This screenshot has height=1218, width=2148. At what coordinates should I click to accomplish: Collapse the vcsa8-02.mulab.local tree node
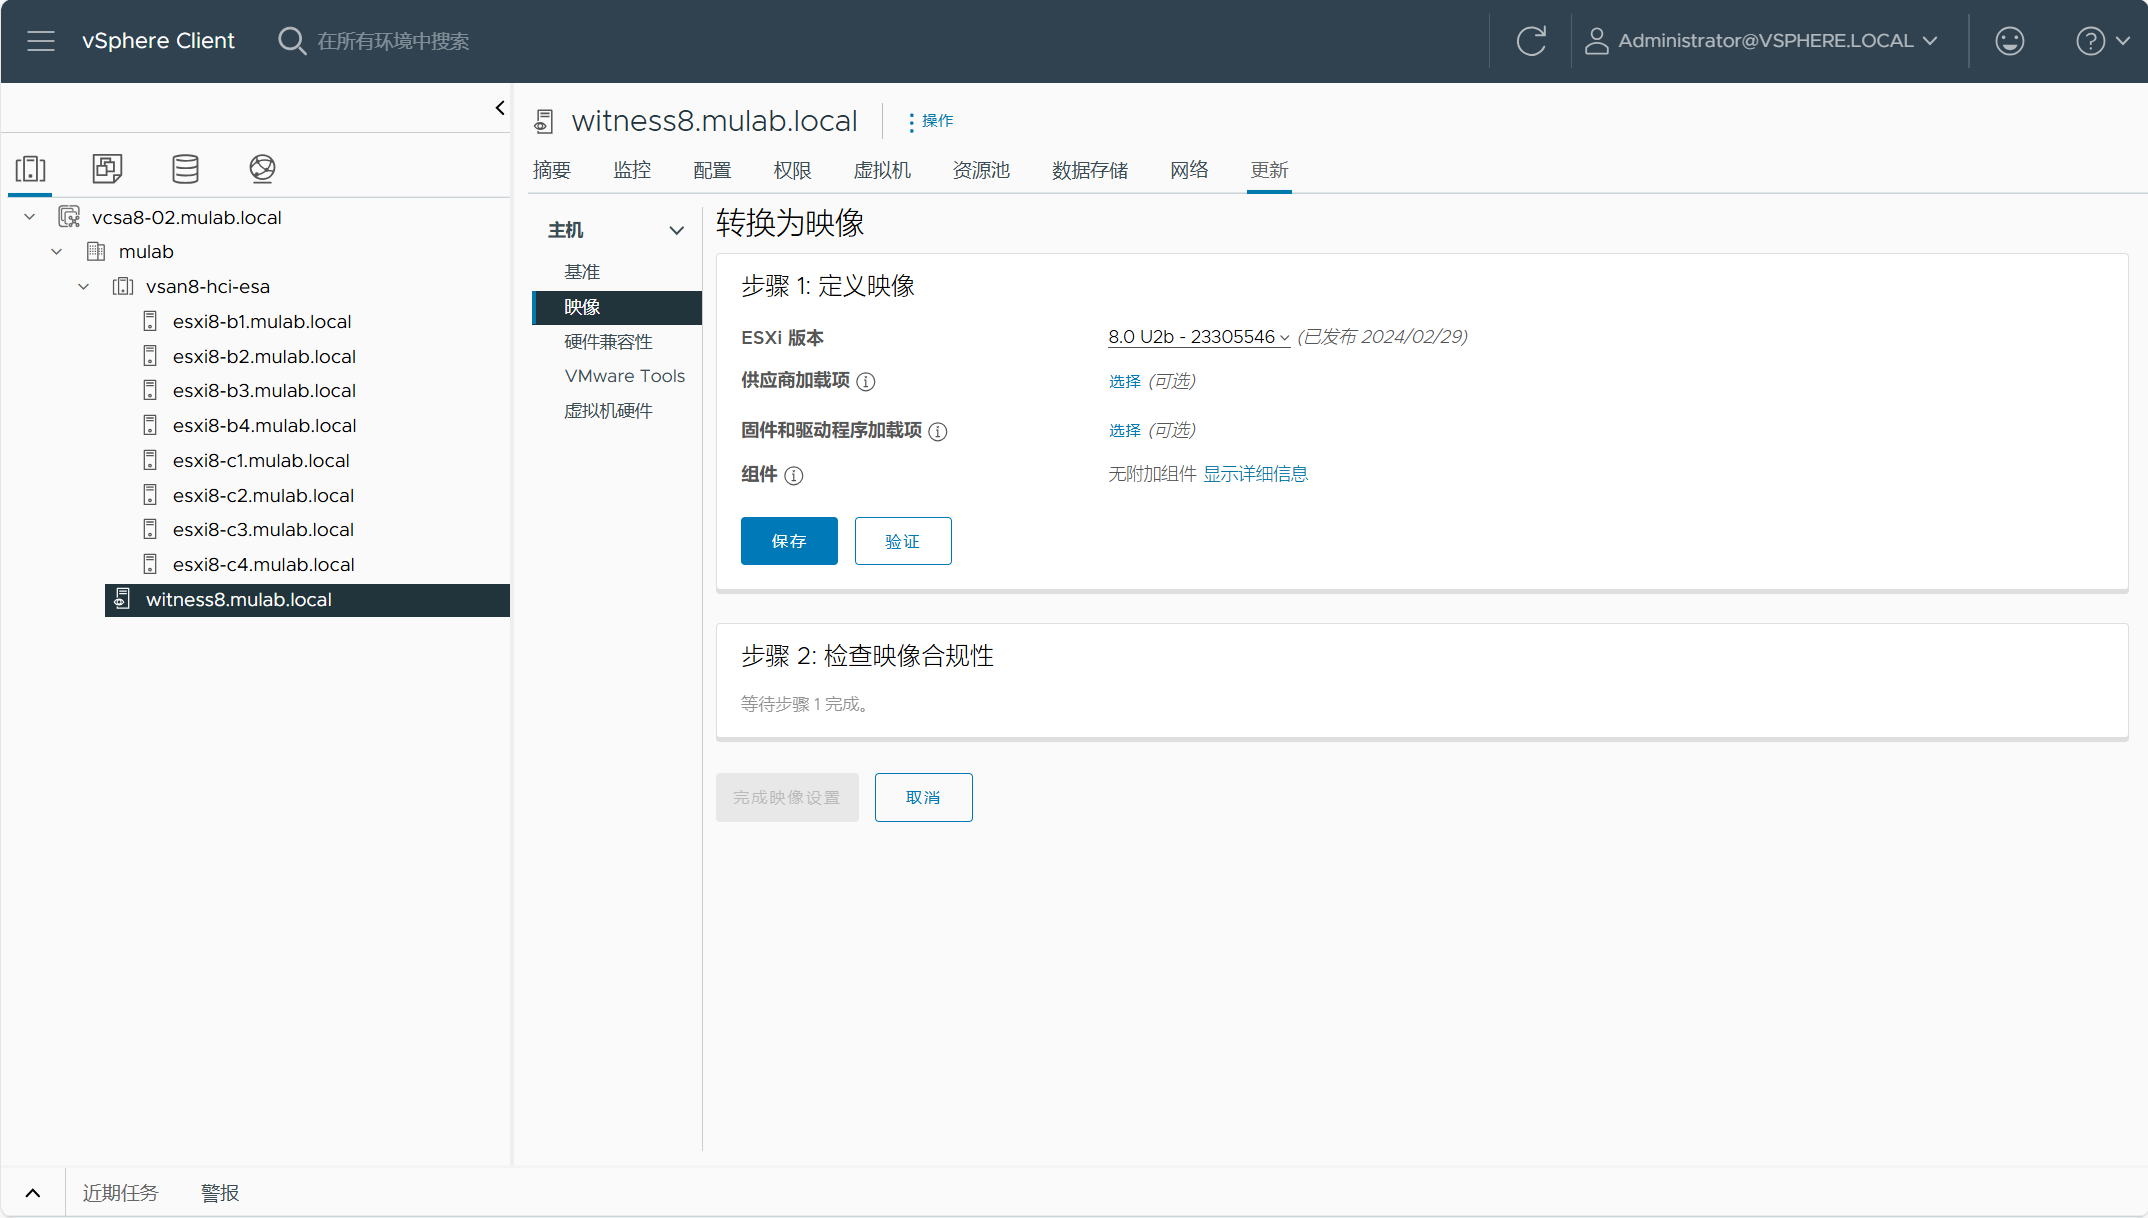pyautogui.click(x=30, y=217)
